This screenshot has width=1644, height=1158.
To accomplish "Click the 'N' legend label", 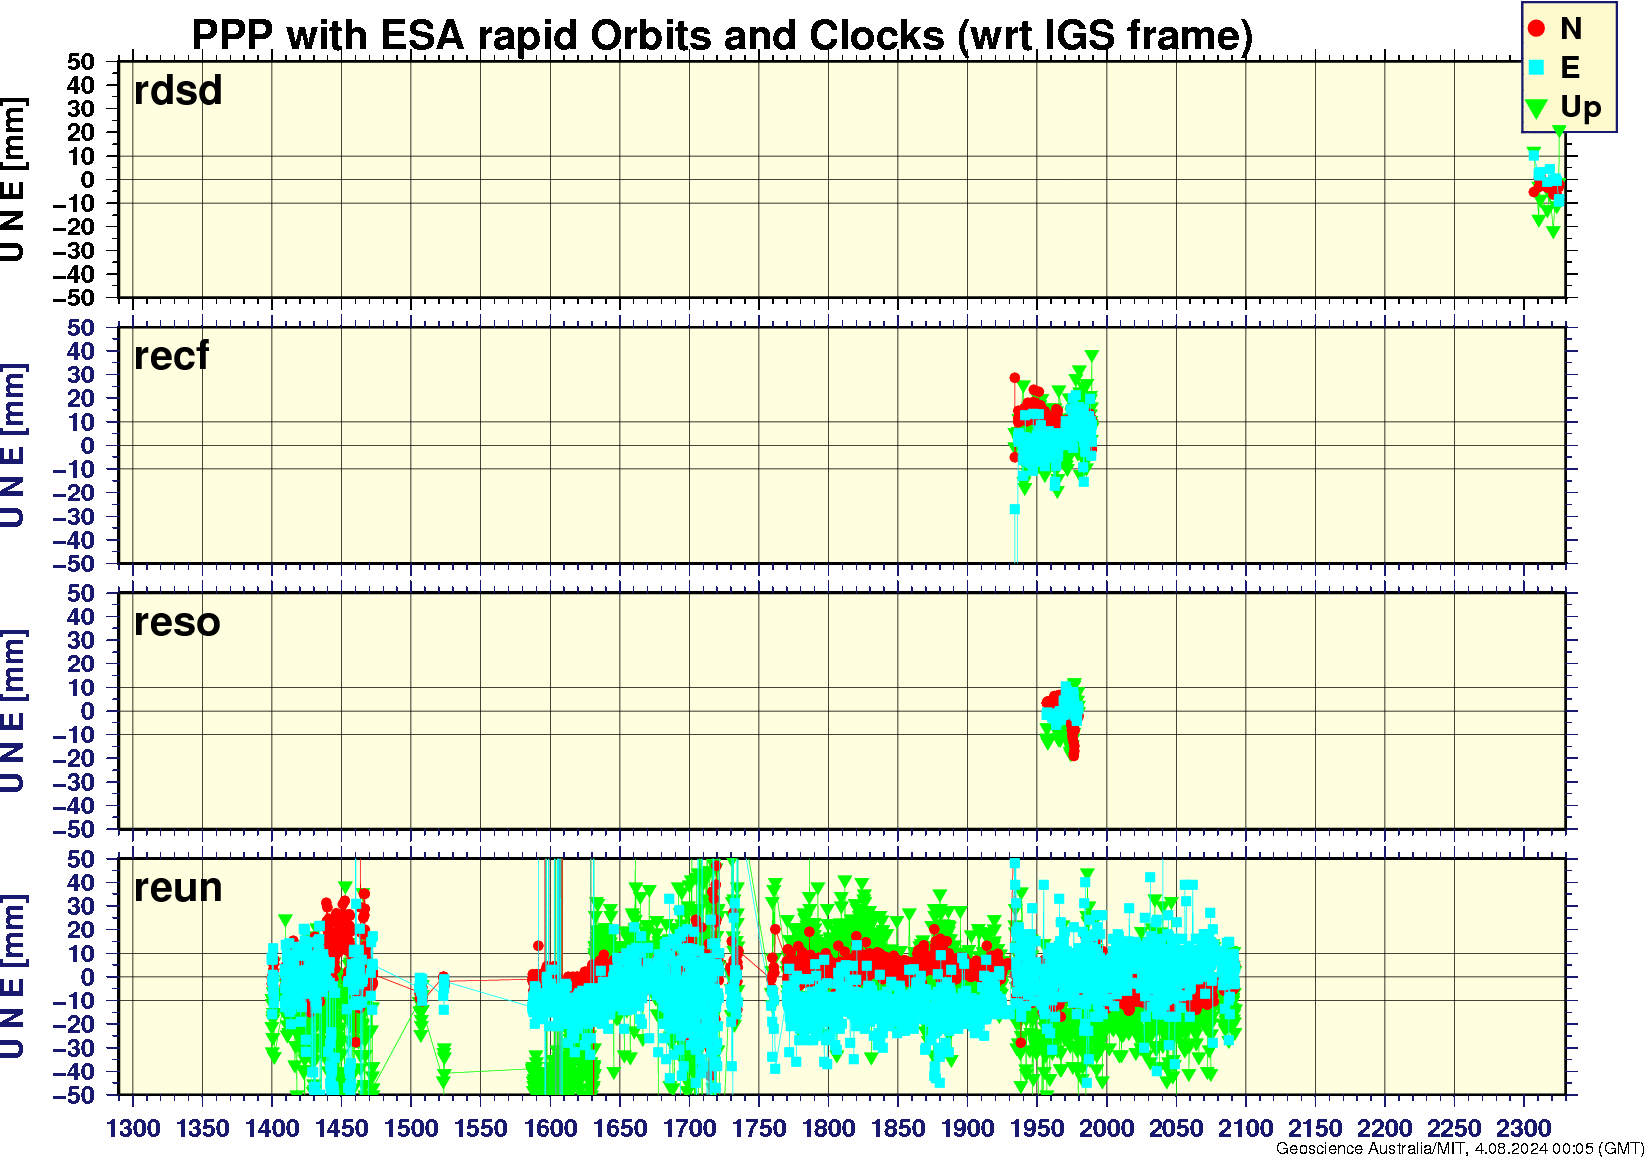I will tap(1571, 29).
